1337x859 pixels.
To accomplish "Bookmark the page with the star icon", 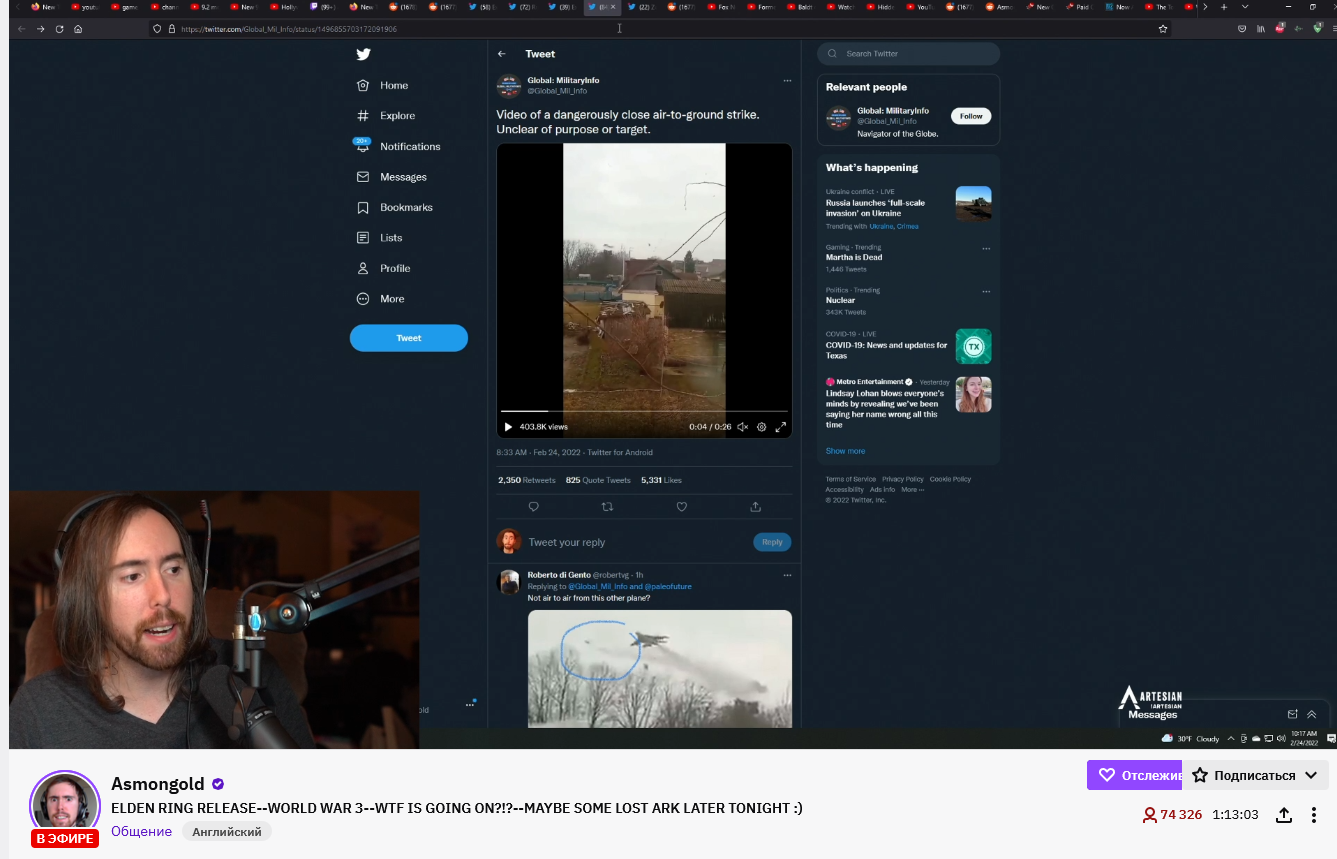I will (x=1163, y=29).
